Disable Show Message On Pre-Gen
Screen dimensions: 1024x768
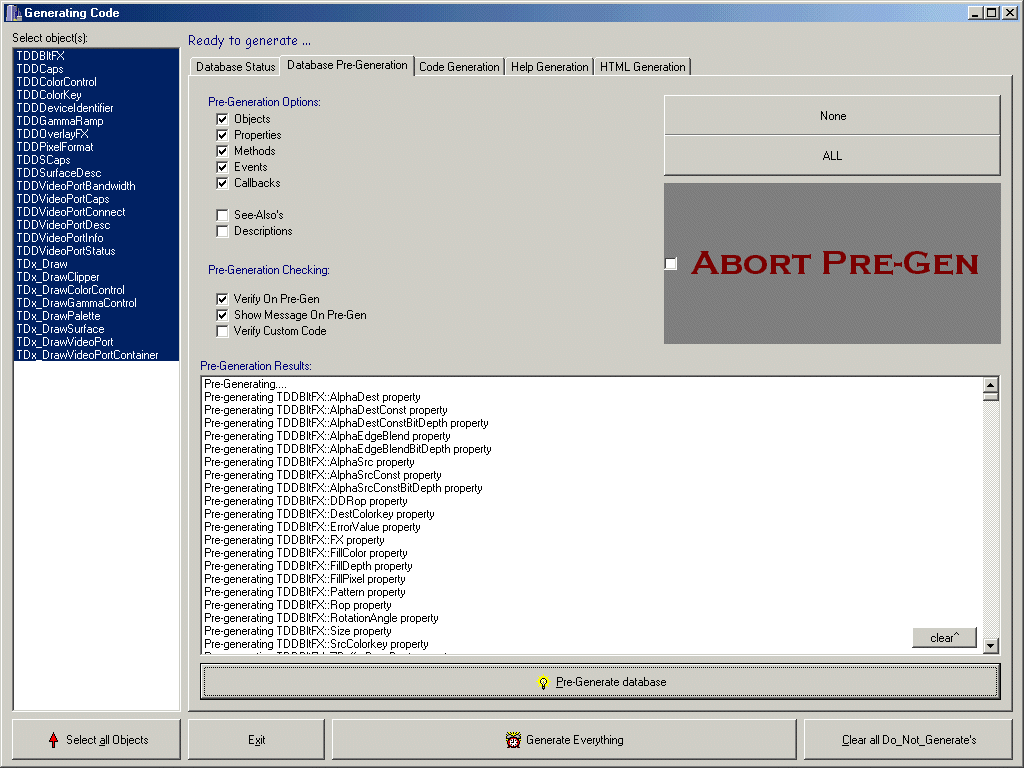[x=222, y=315]
